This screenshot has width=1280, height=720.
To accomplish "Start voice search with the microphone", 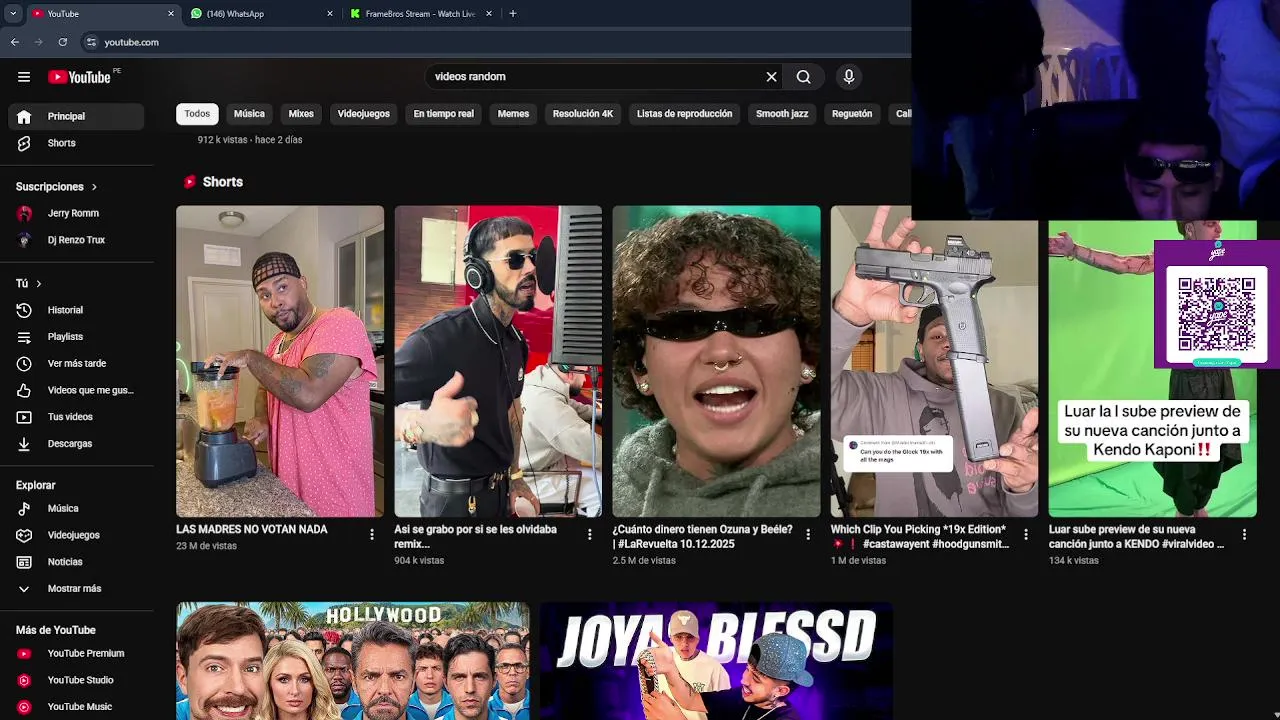I will pyautogui.click(x=849, y=77).
